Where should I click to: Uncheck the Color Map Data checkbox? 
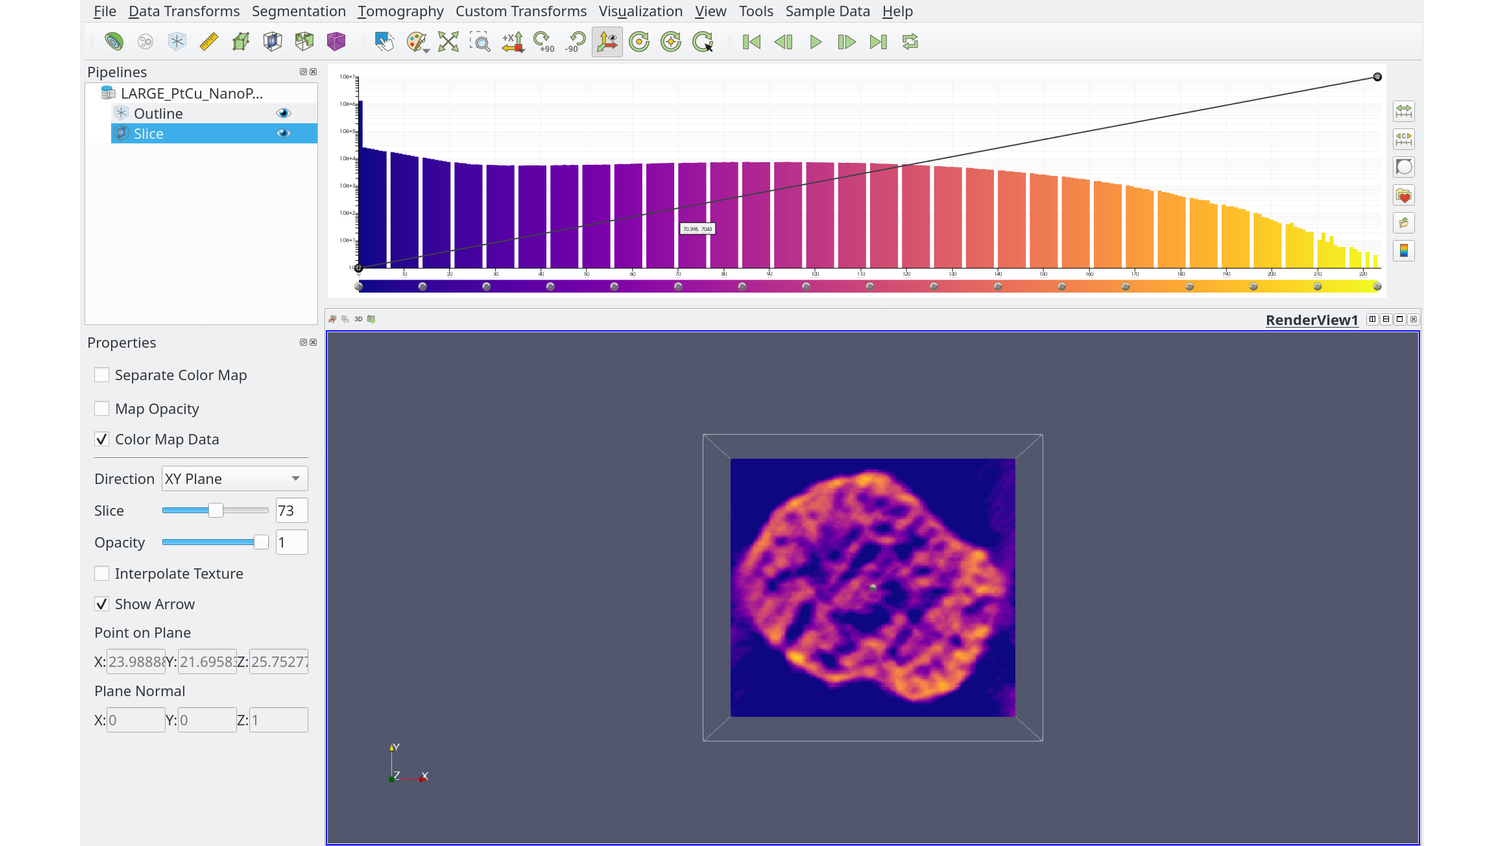pos(101,439)
